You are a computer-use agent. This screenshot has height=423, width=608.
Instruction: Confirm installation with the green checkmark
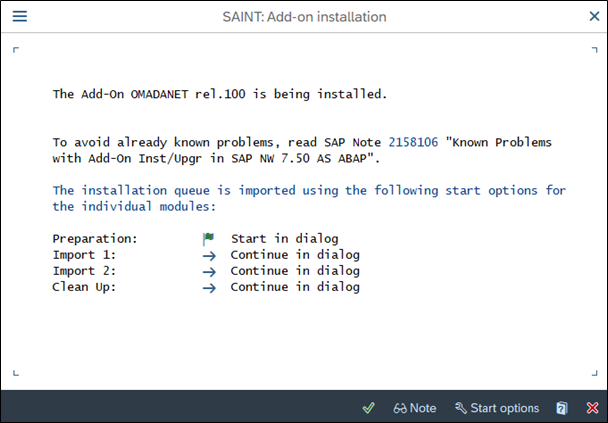coord(368,408)
